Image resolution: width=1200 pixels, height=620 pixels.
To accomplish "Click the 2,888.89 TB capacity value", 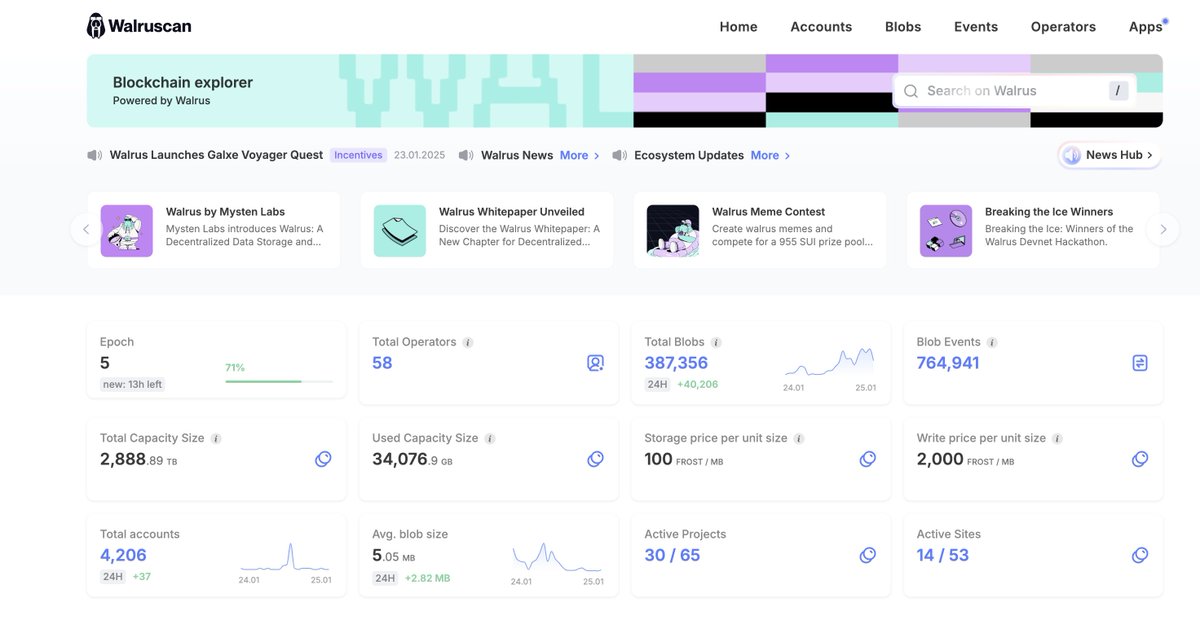I will pos(138,459).
